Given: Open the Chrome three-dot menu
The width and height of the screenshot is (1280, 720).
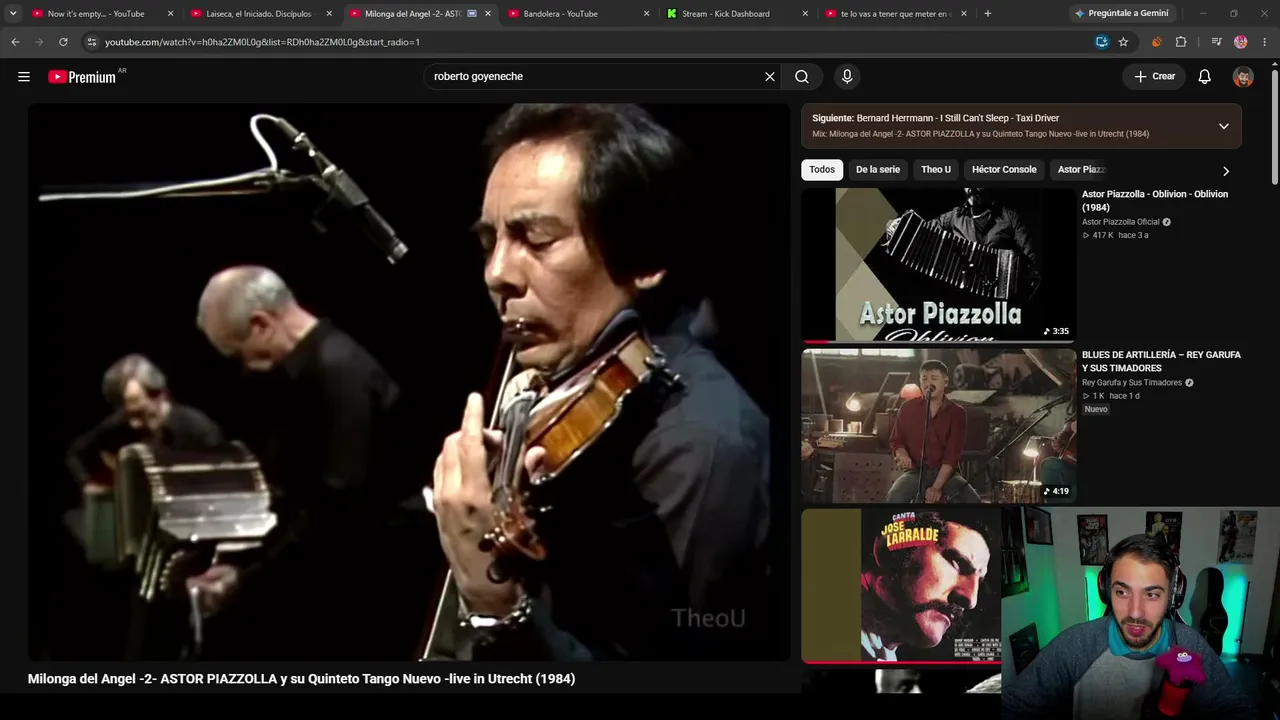Looking at the screenshot, I should coord(1265,42).
